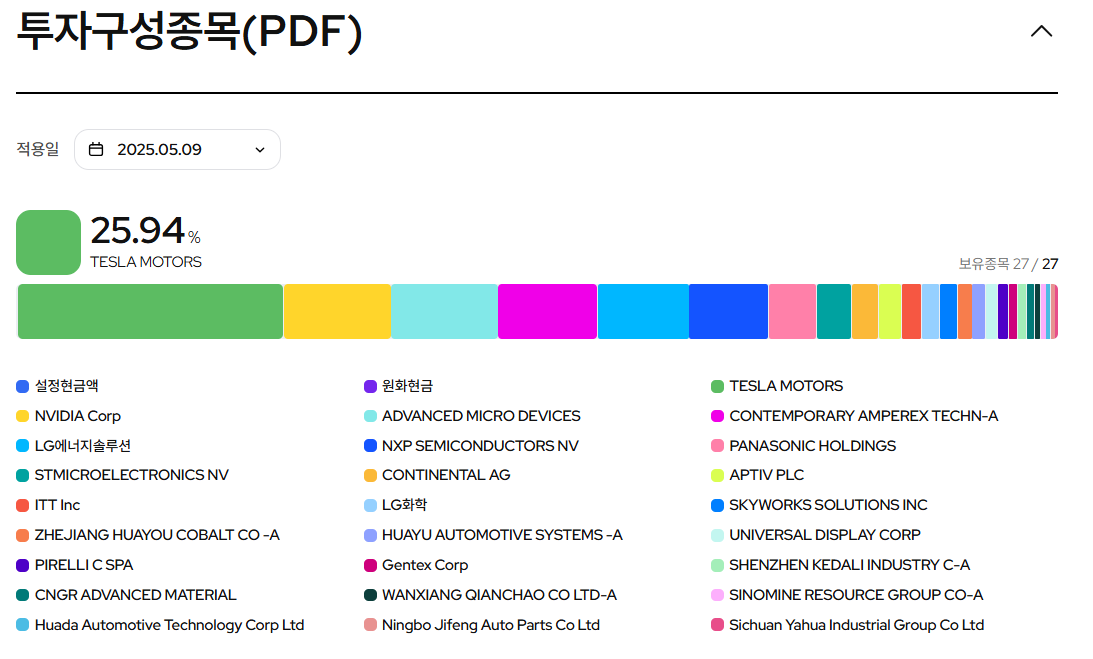The height and width of the screenshot is (659, 1093).
Task: Click the LG화학 legend item
Action: click(x=396, y=505)
